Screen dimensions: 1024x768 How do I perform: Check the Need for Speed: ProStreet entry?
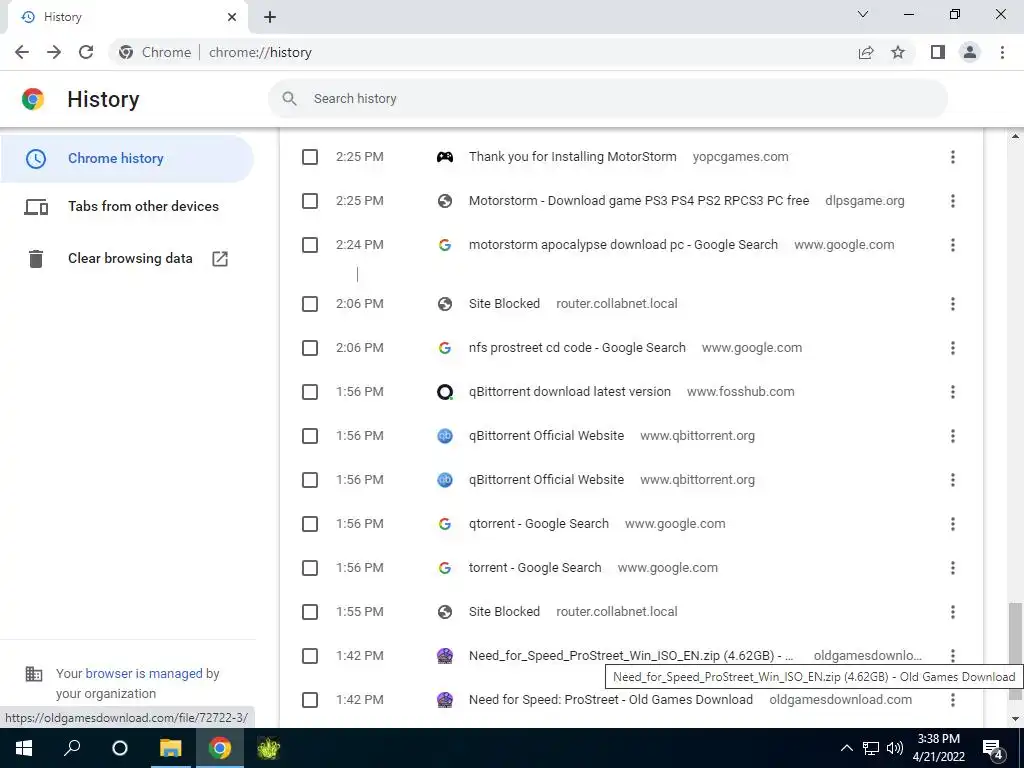[310, 700]
